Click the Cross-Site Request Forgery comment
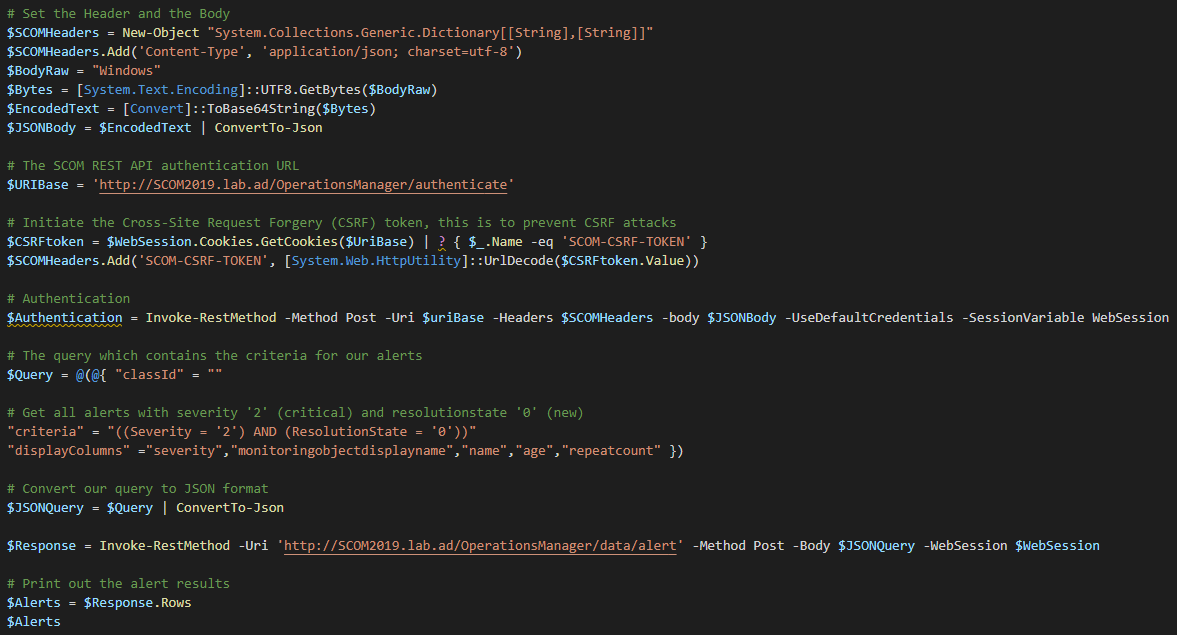1177x635 pixels. [x=342, y=223]
